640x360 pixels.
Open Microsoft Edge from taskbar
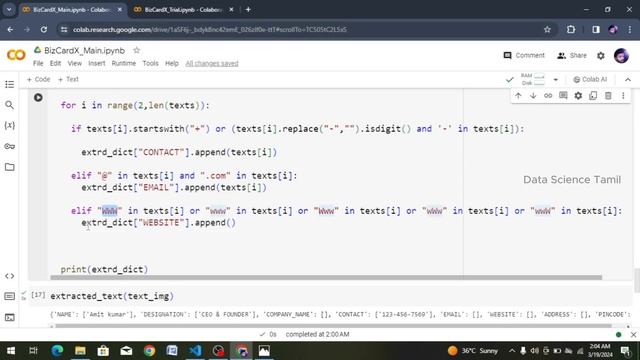coord(57,351)
